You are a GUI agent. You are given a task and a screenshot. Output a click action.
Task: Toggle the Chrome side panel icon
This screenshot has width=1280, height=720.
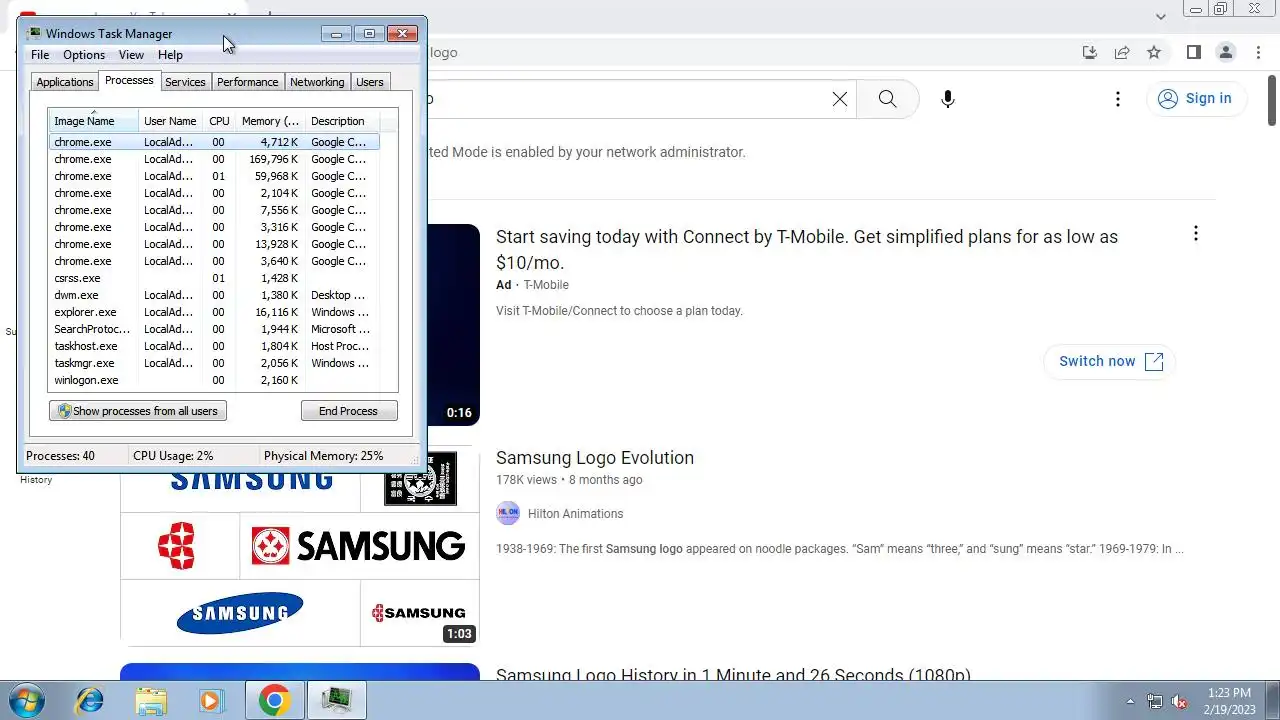click(x=1193, y=52)
